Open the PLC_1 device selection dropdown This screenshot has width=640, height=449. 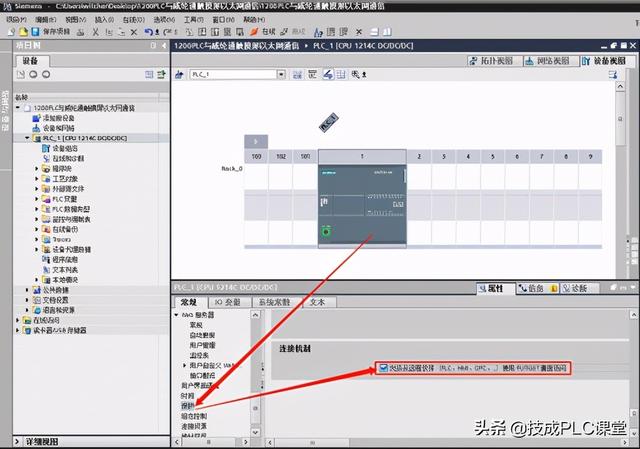281,74
